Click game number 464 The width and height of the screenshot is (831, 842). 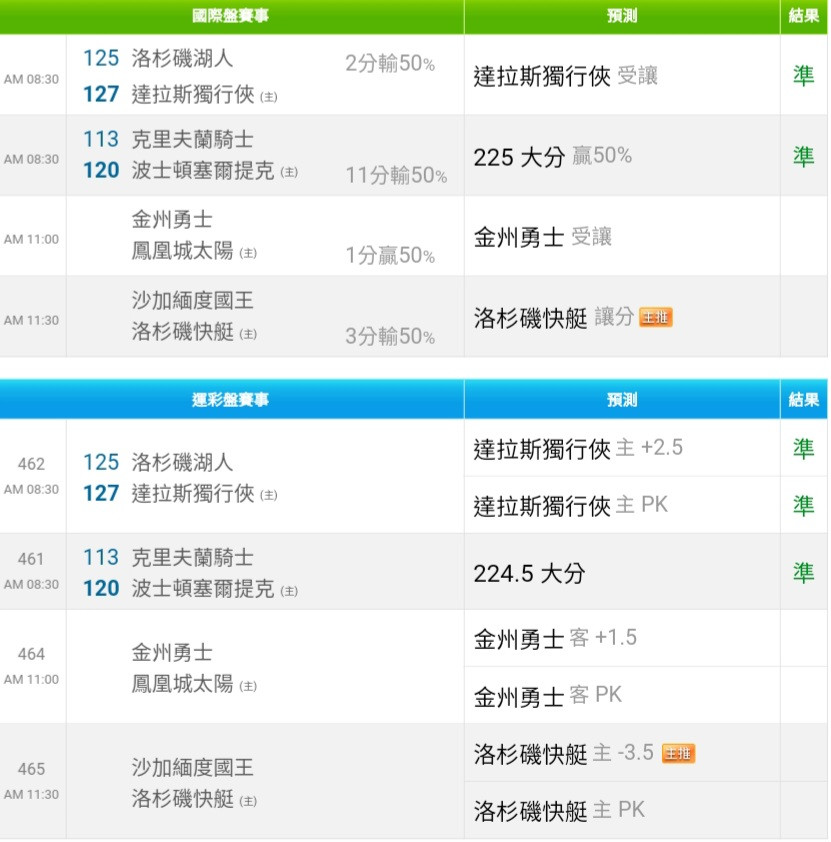tap(31, 654)
